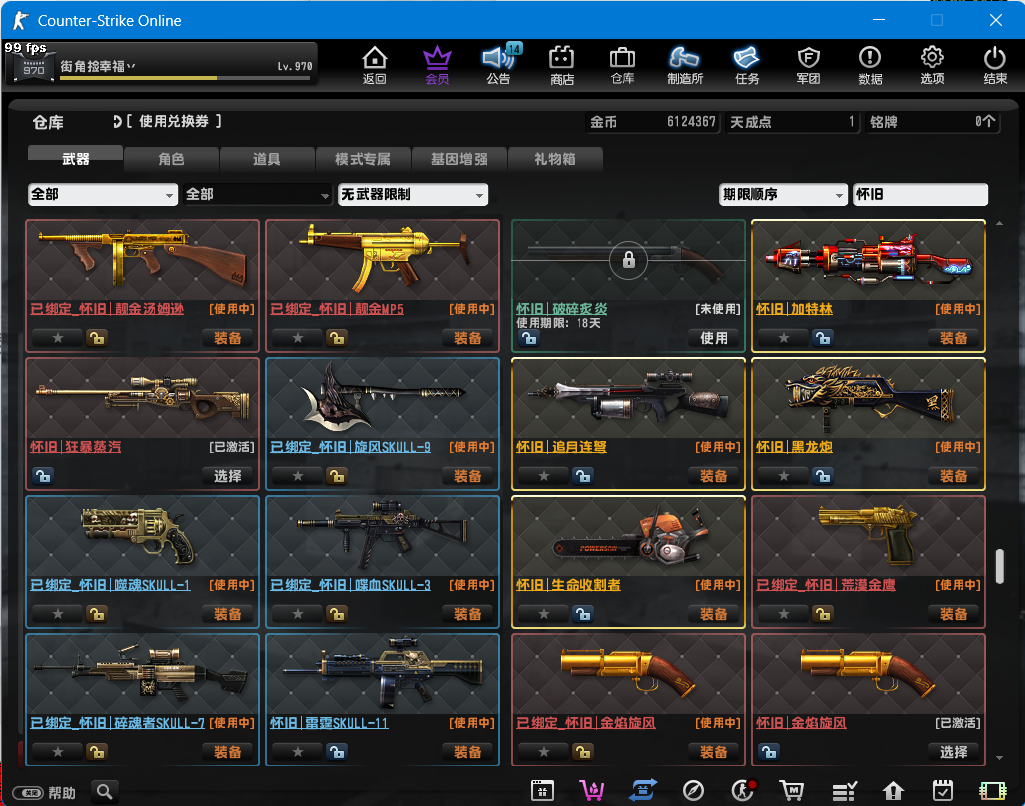The image size is (1025, 806).
Task: Open the M shopping cart icon
Action: click(x=792, y=790)
